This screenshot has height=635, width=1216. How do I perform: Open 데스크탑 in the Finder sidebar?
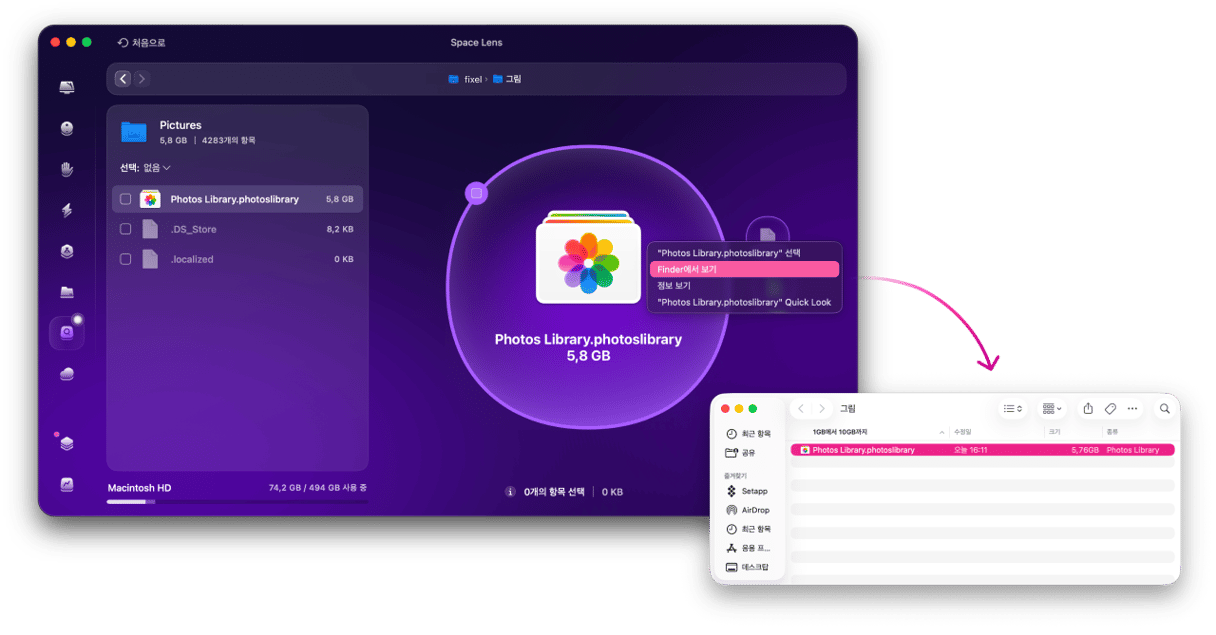tap(748, 567)
